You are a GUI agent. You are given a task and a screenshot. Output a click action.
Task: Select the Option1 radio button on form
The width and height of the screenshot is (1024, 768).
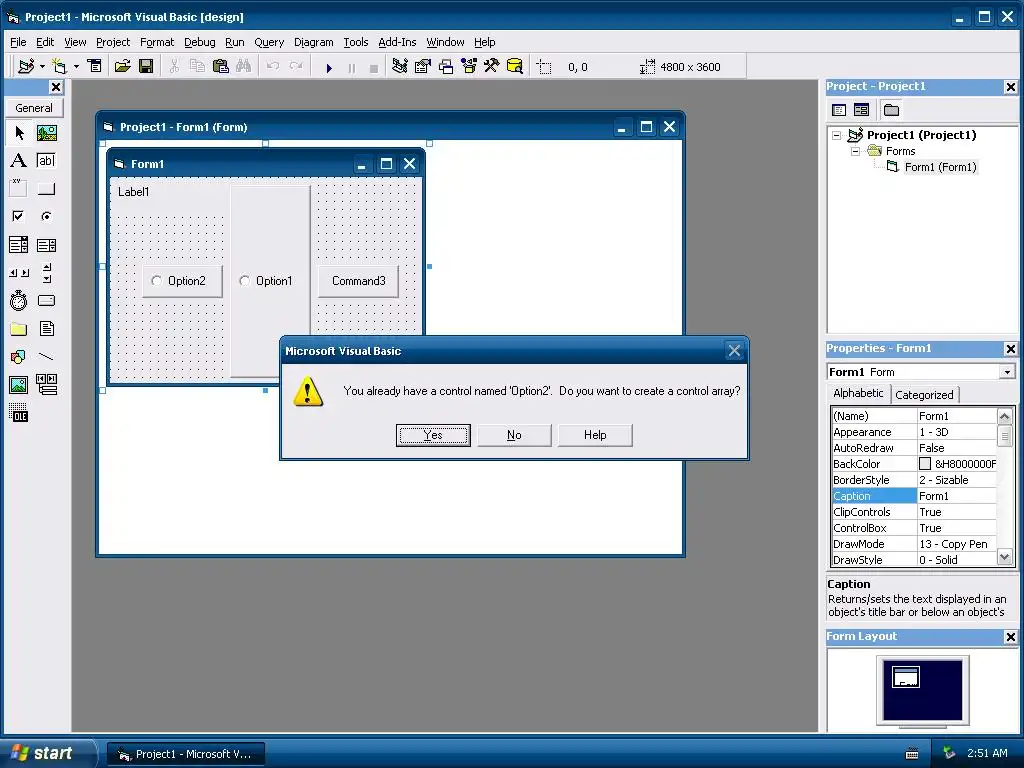tap(244, 281)
